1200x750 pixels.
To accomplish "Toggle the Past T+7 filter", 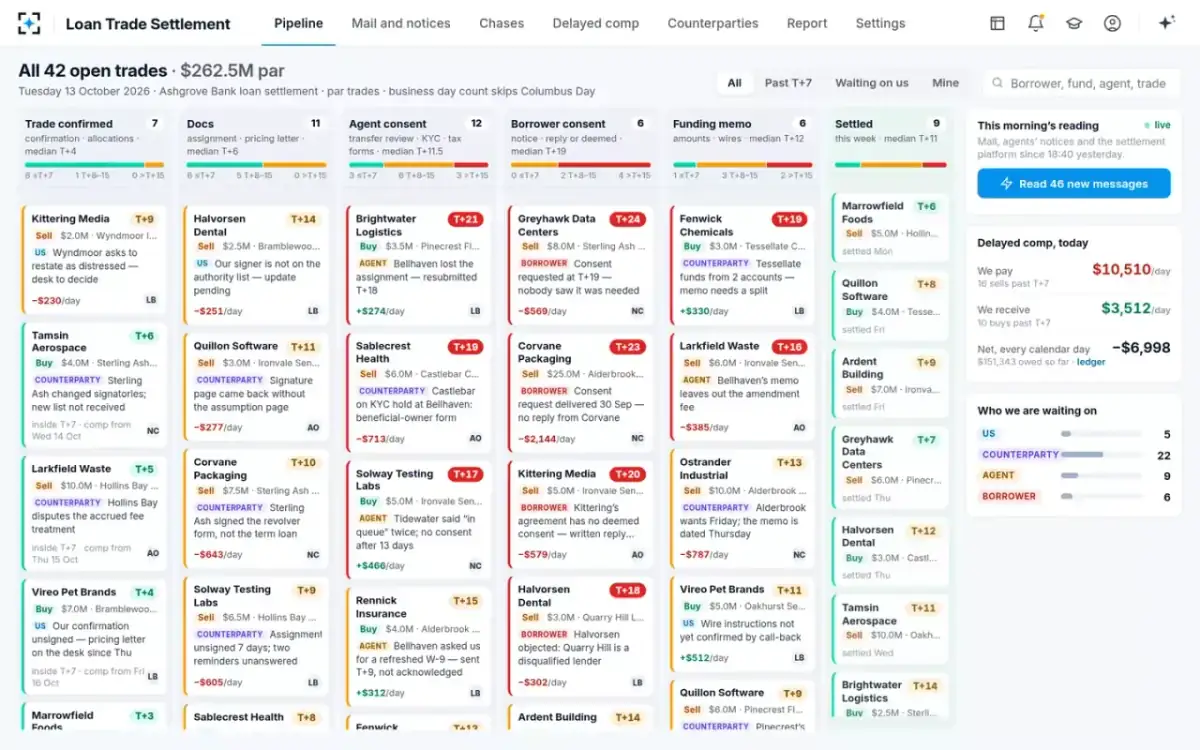I will (x=788, y=83).
